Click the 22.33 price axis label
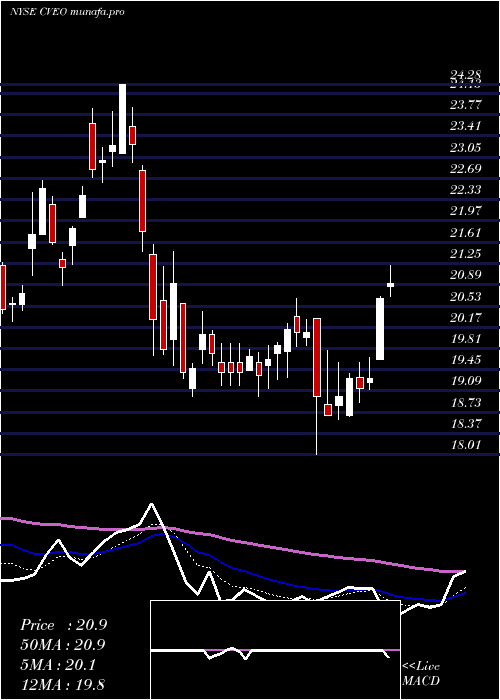The image size is (500, 700). pyautogui.click(x=466, y=190)
